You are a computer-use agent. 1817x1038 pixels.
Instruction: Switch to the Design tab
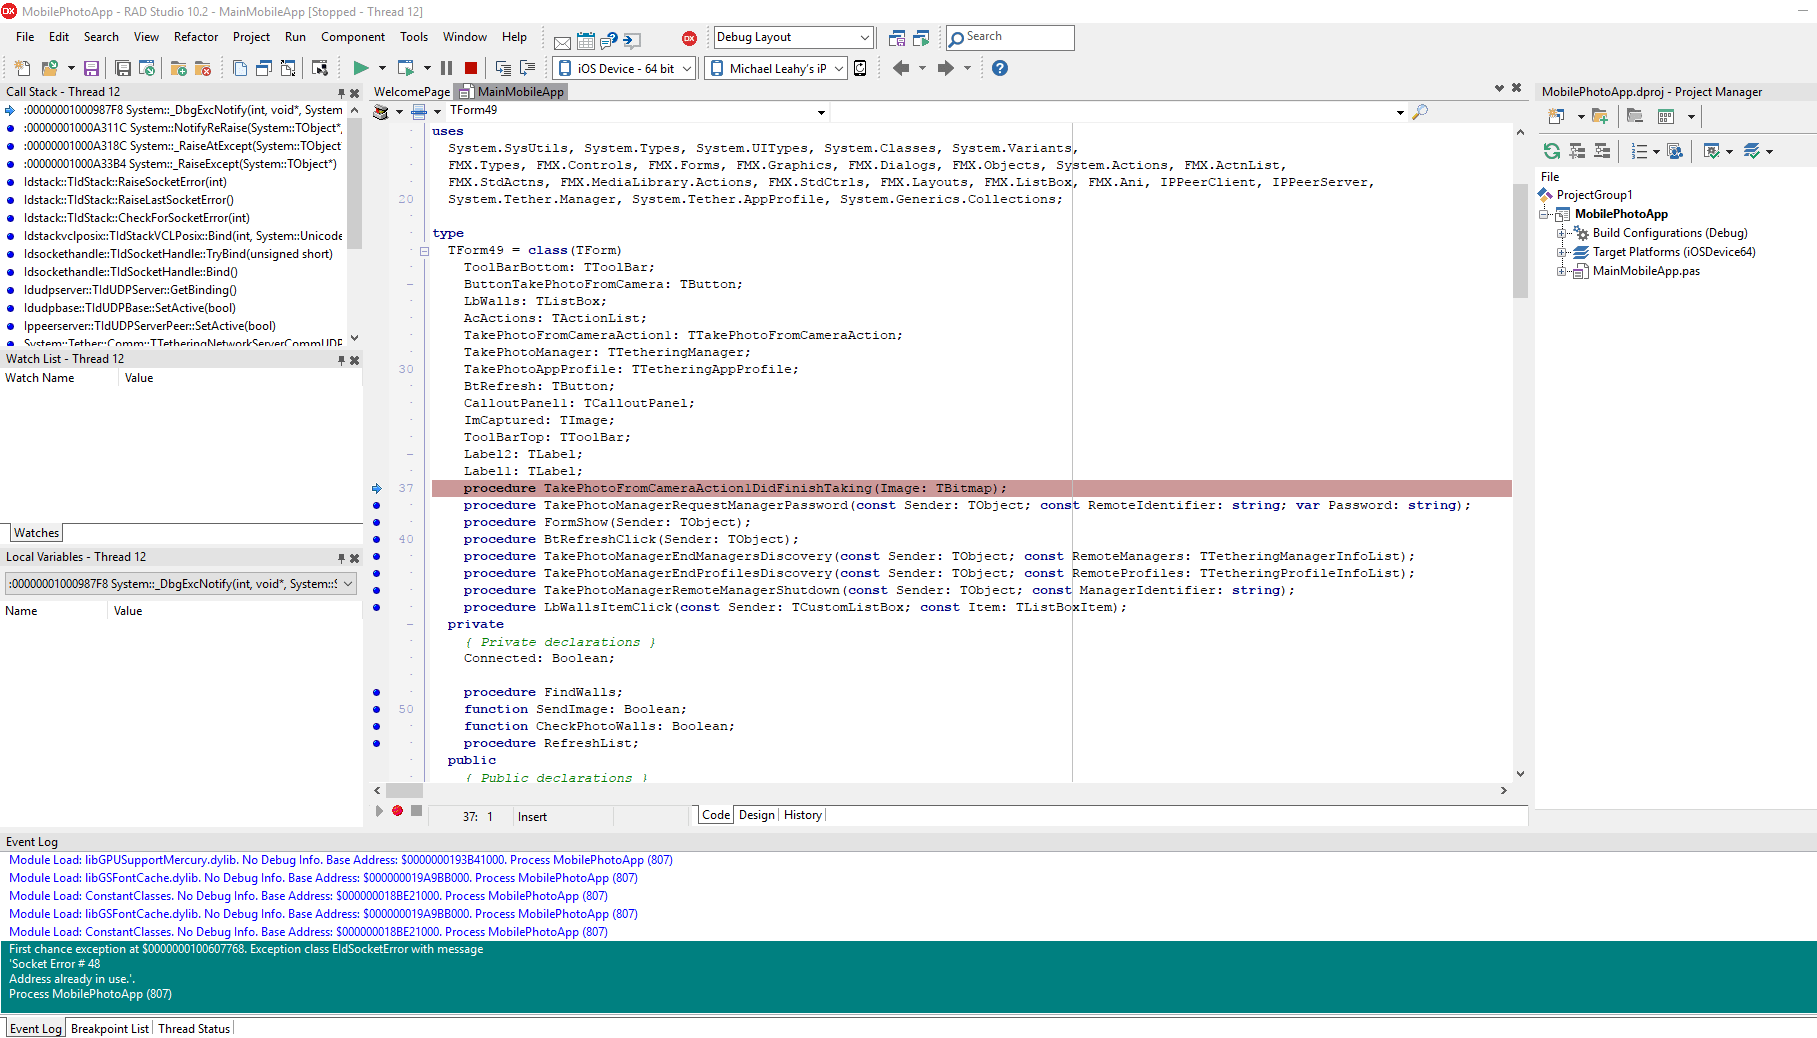tap(756, 815)
